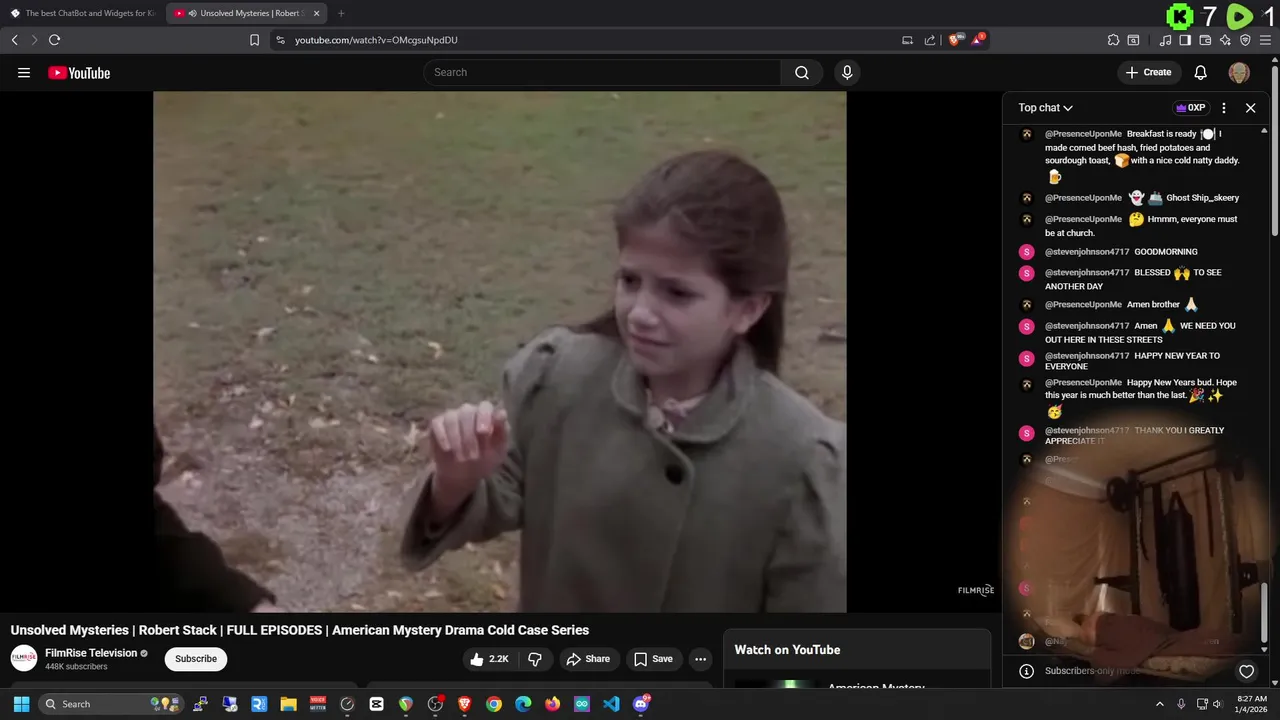1280x720 pixels.
Task: Open Google Chrome from taskbar
Action: 494,704
